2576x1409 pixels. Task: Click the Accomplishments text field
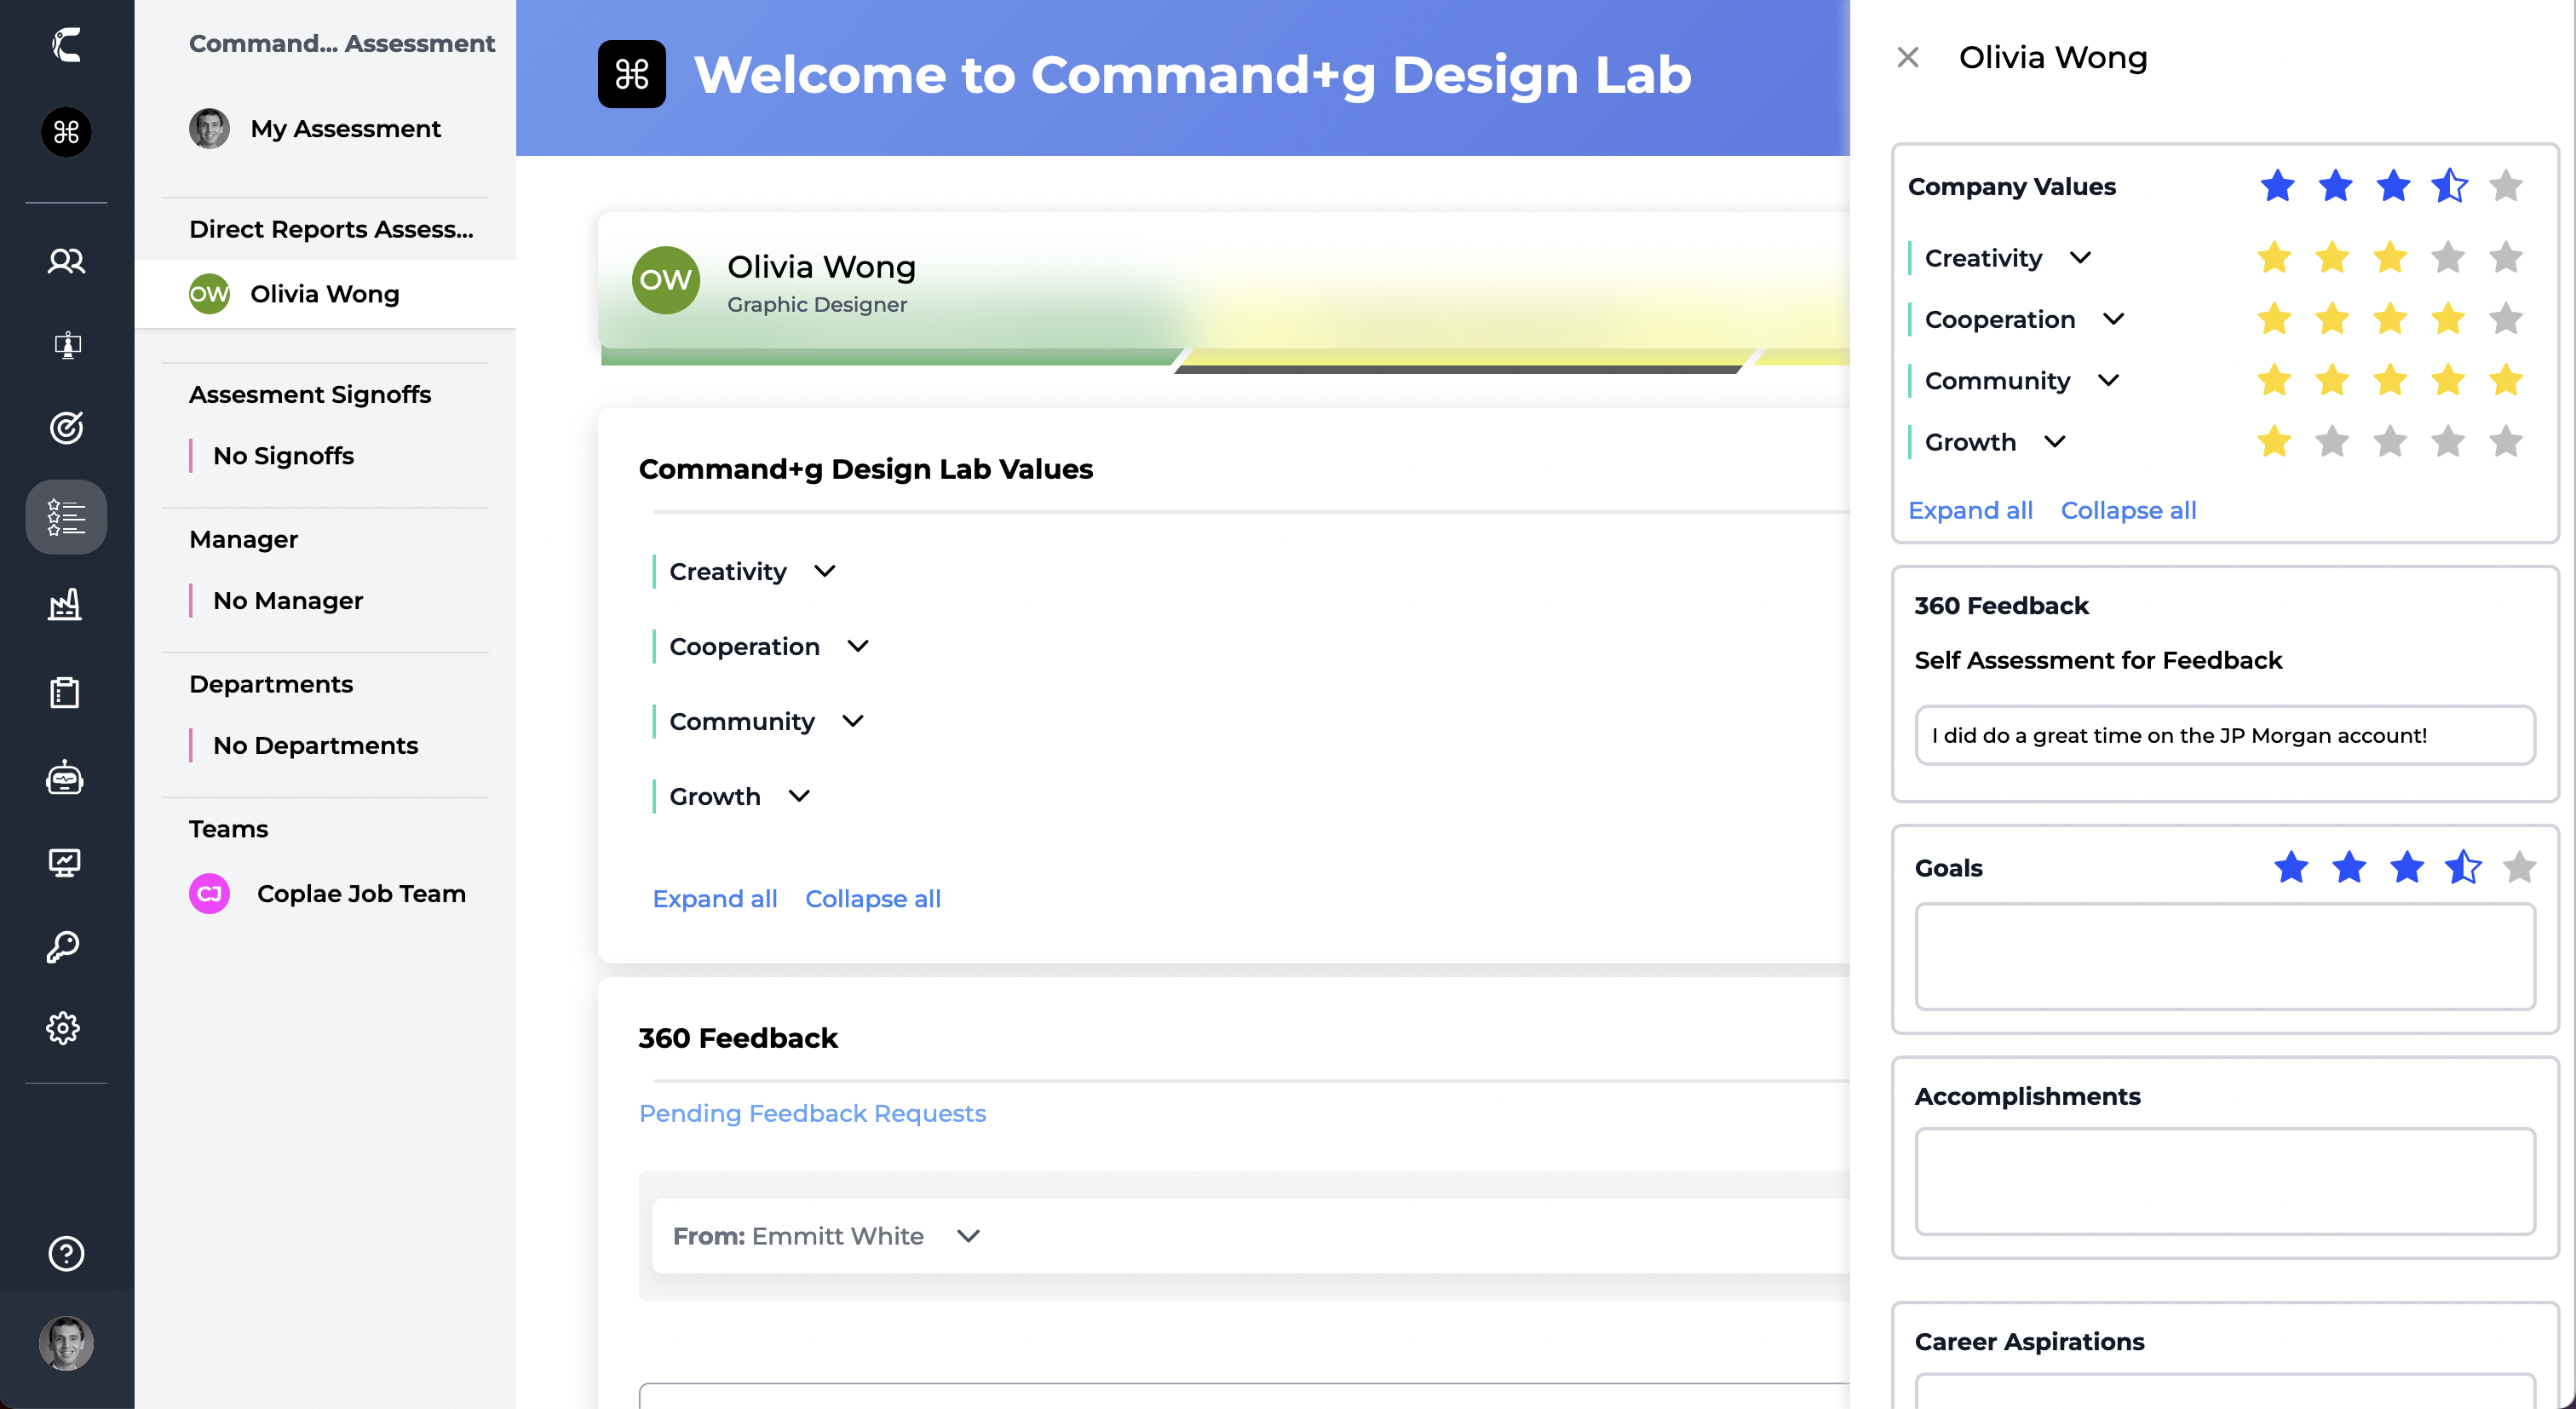2225,1182
